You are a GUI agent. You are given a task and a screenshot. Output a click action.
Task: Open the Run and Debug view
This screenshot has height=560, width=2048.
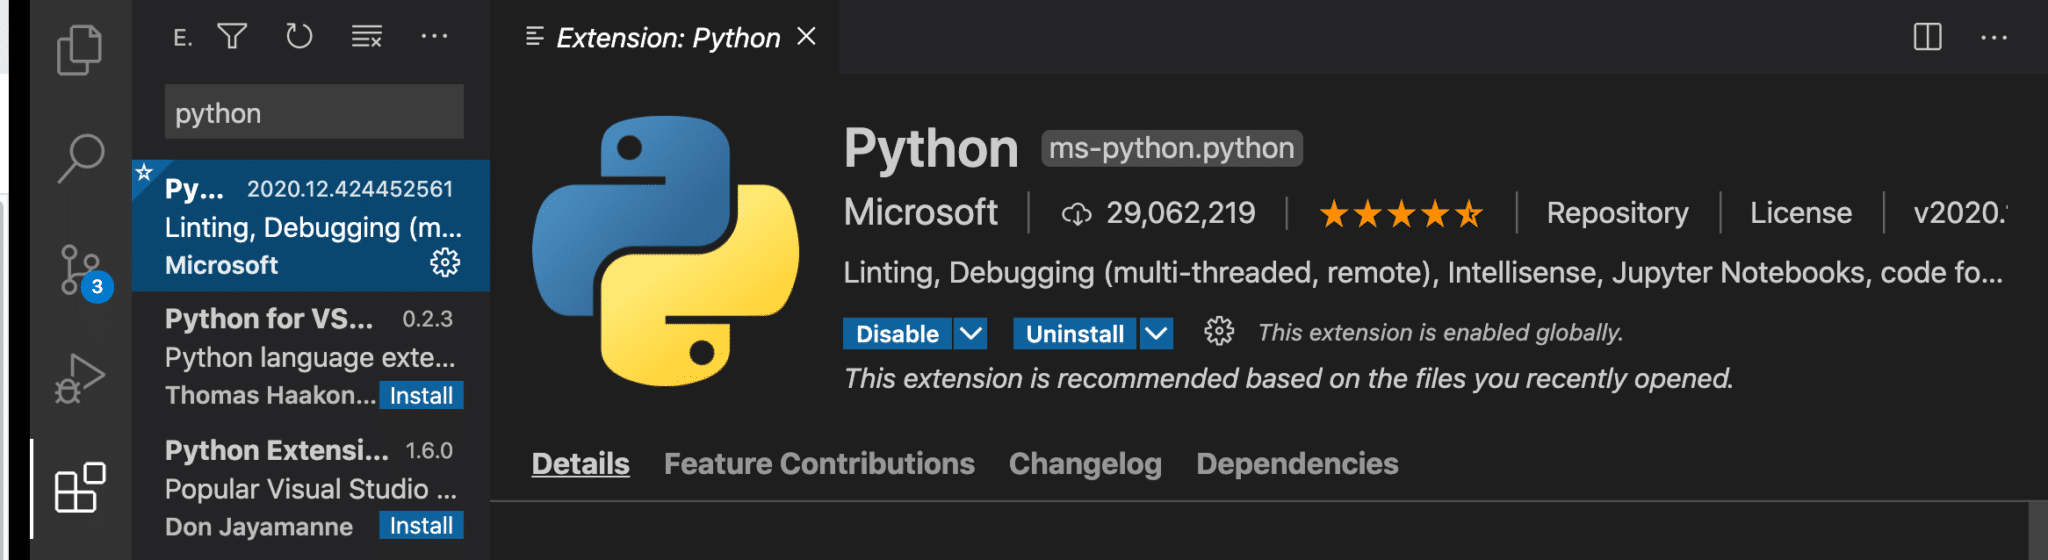click(x=80, y=379)
